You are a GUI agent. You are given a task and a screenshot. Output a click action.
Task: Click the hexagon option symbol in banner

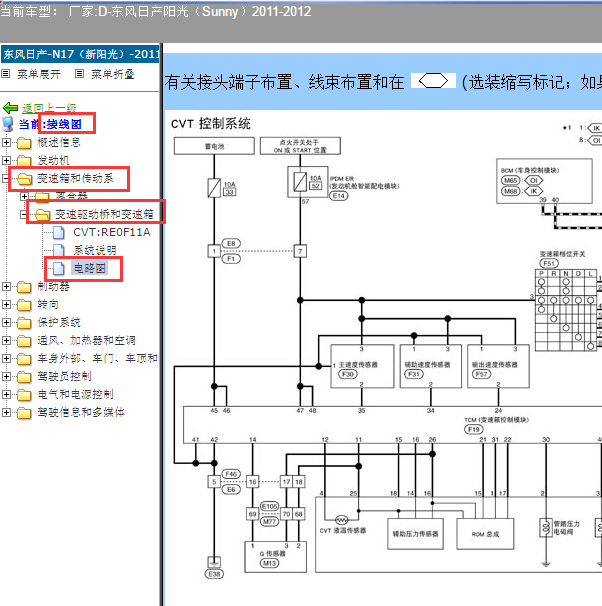(x=433, y=81)
